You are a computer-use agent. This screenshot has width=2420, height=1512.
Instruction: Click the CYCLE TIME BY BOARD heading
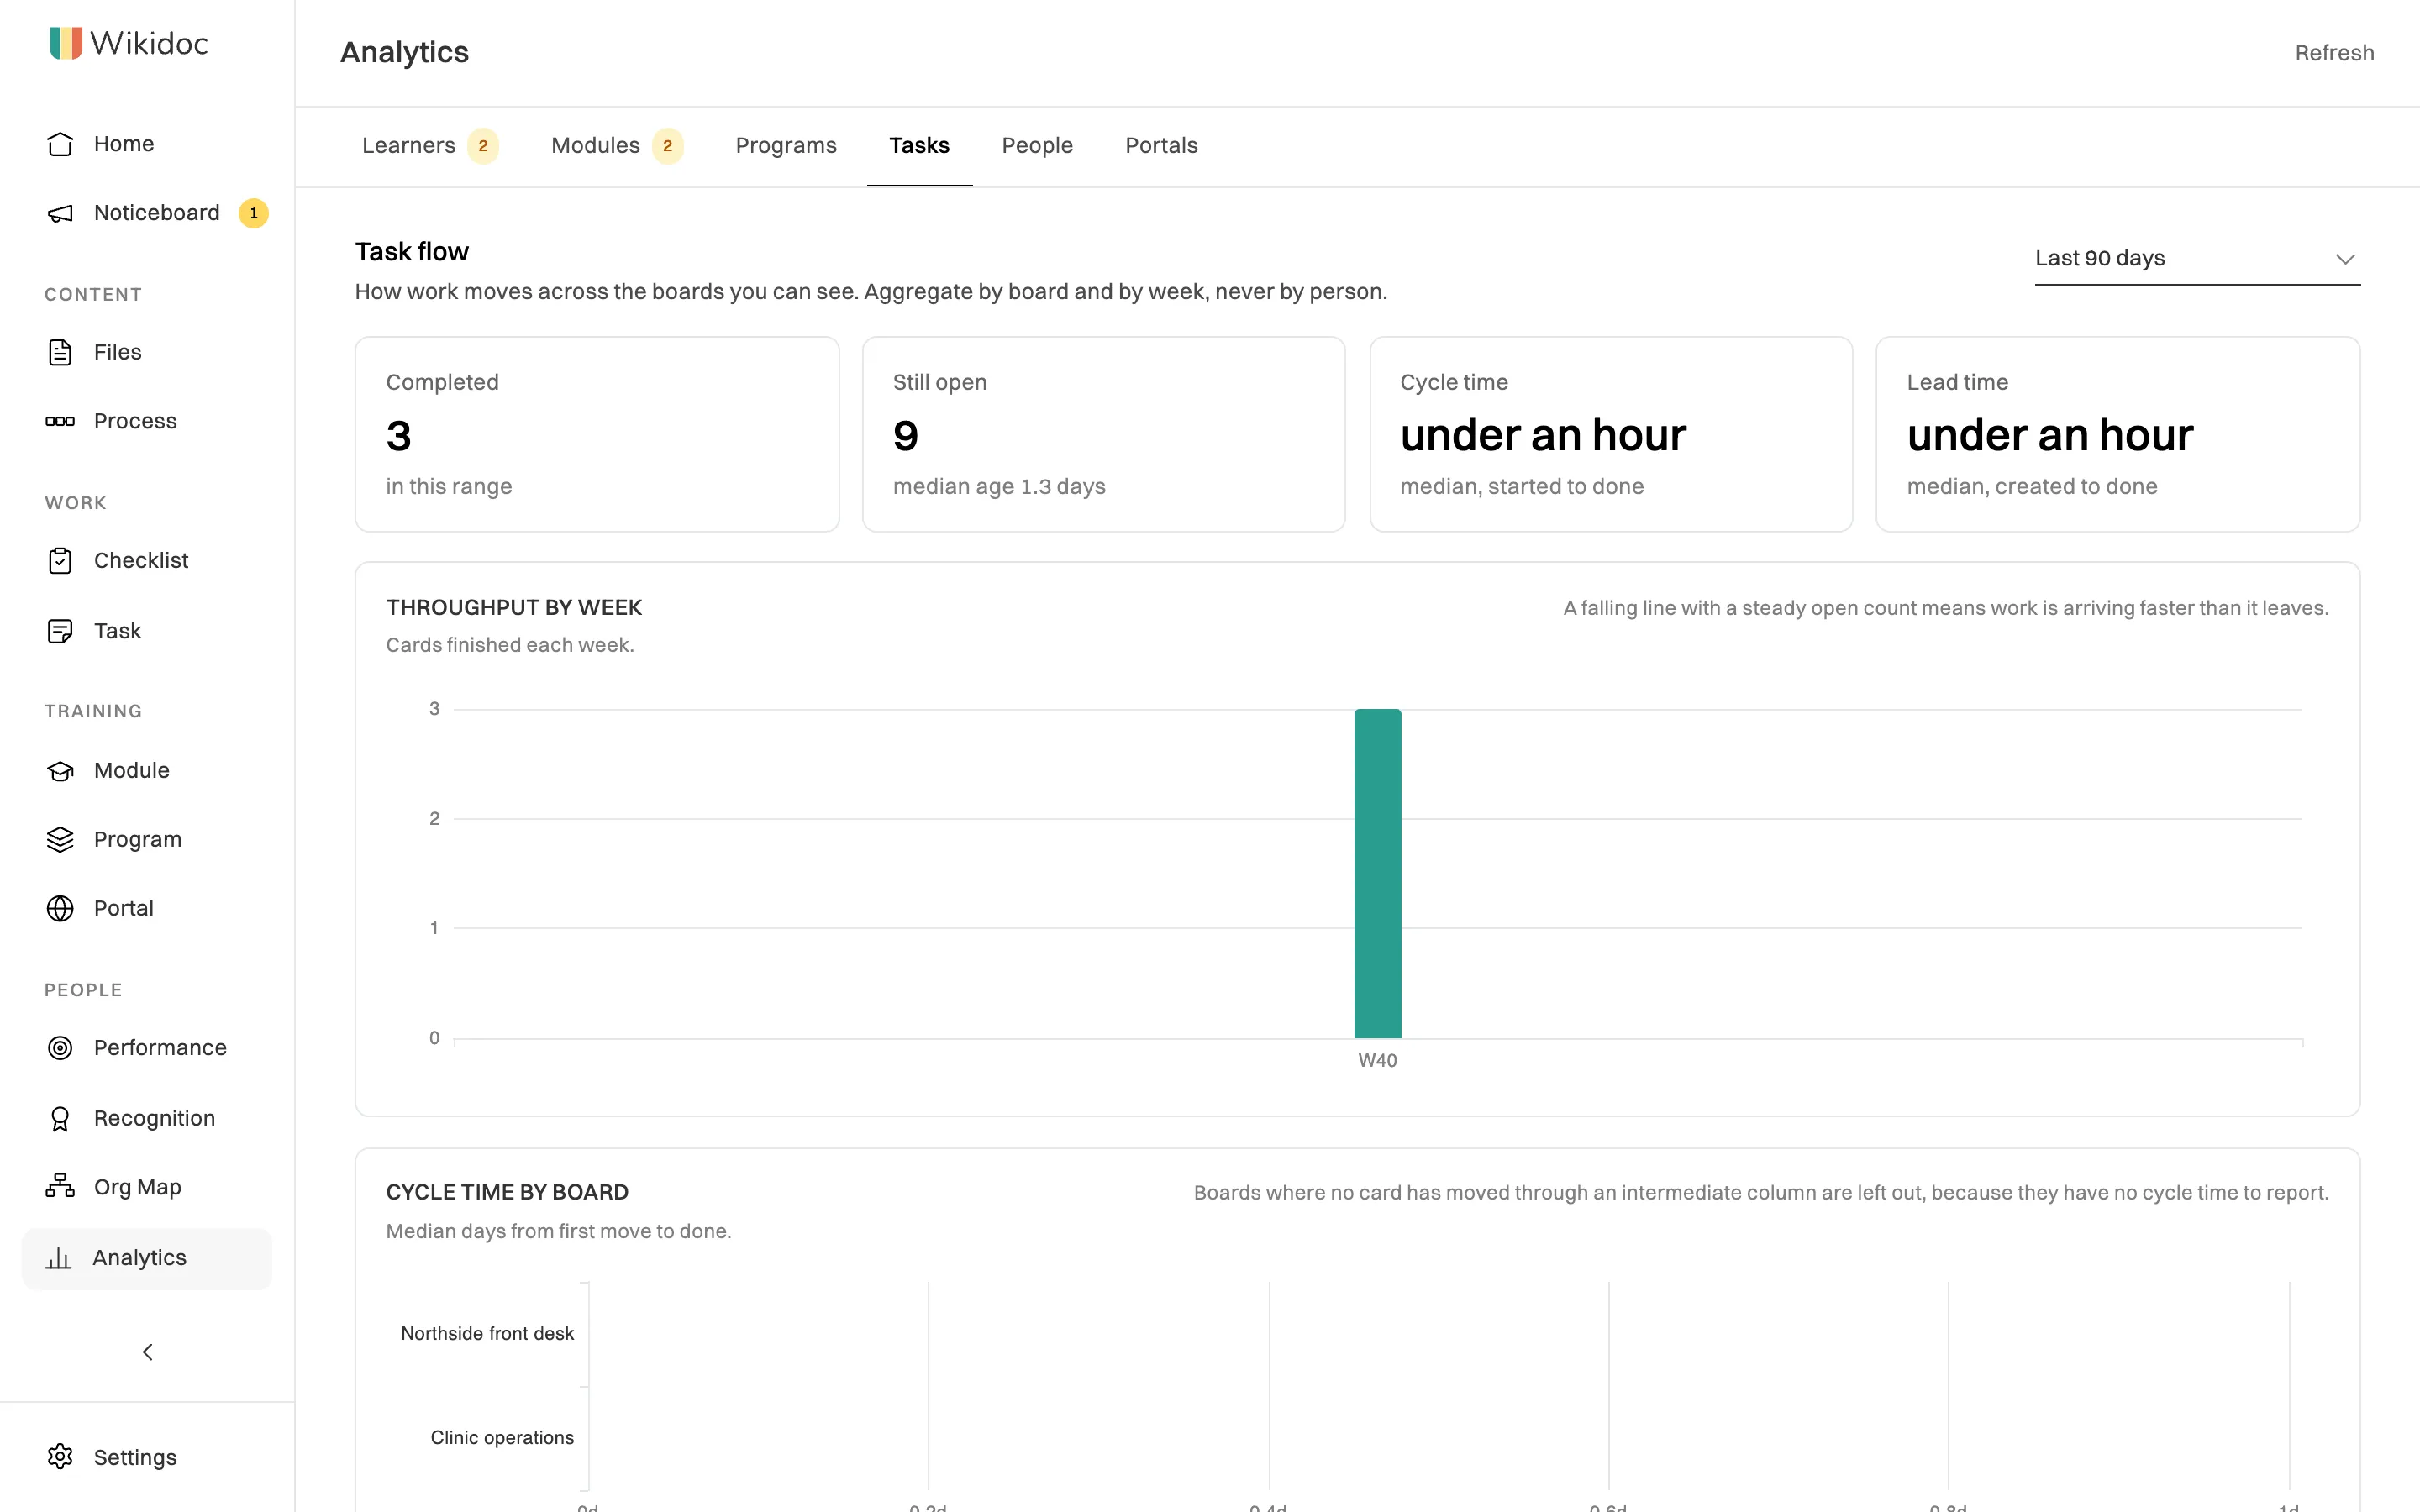[507, 1193]
